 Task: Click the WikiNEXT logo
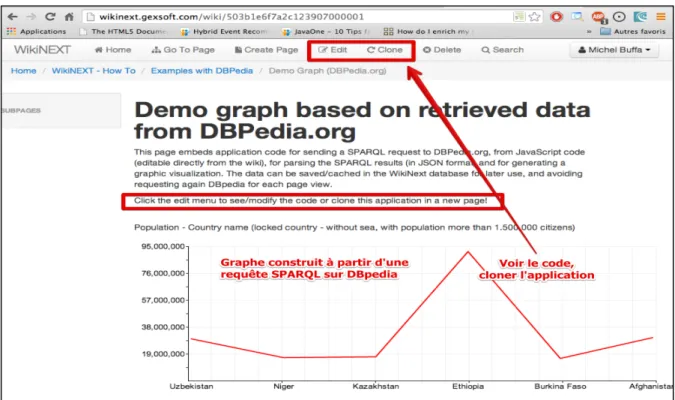coord(42,50)
